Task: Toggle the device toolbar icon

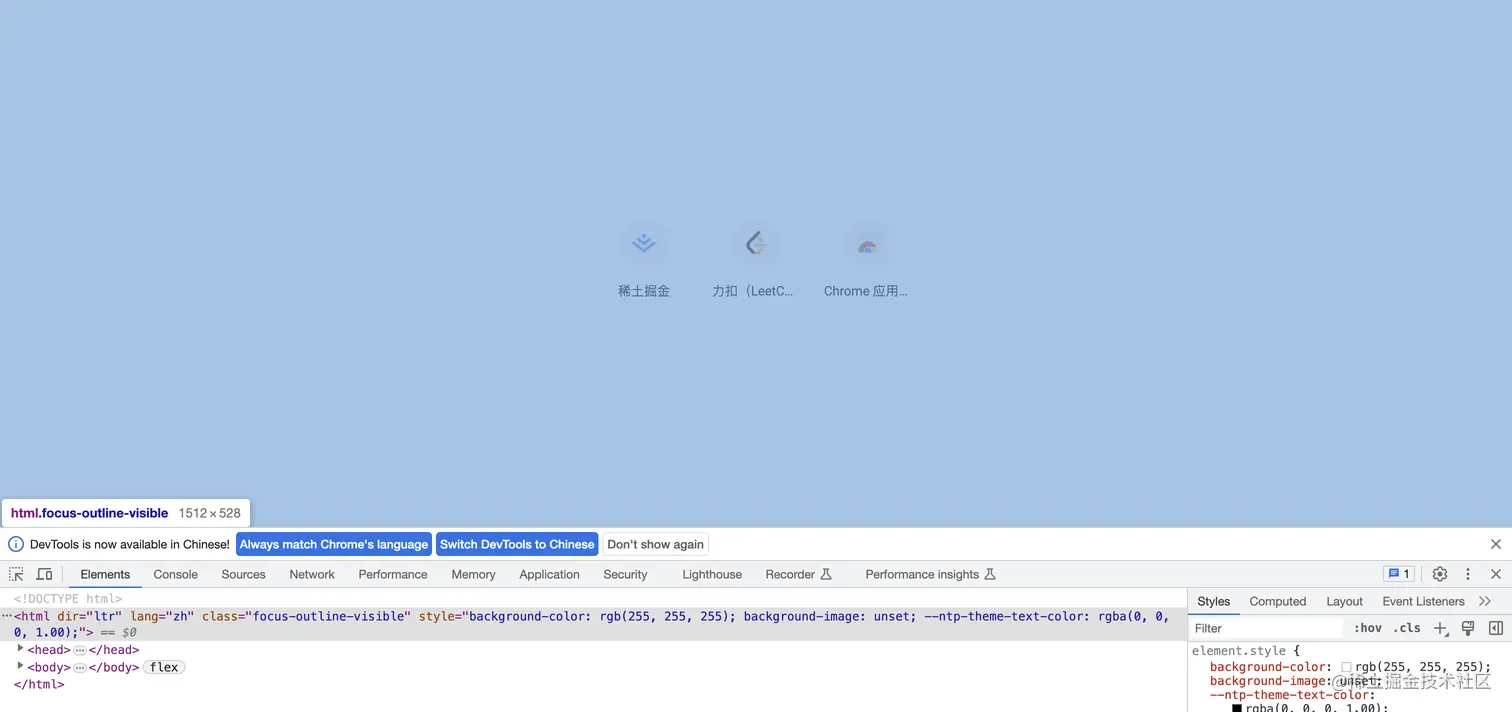Action: pos(44,574)
